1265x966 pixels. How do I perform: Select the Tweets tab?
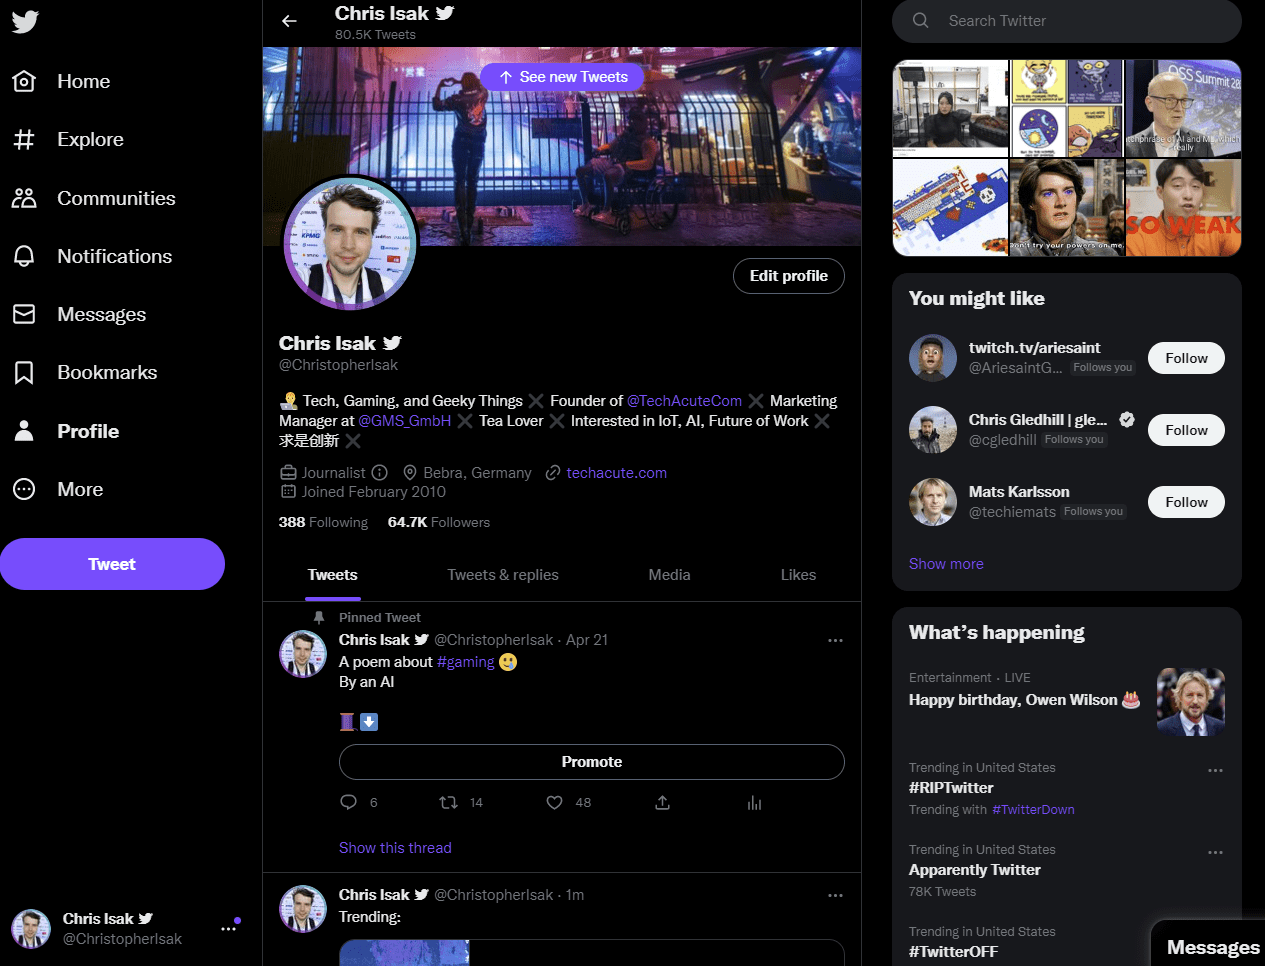333,575
